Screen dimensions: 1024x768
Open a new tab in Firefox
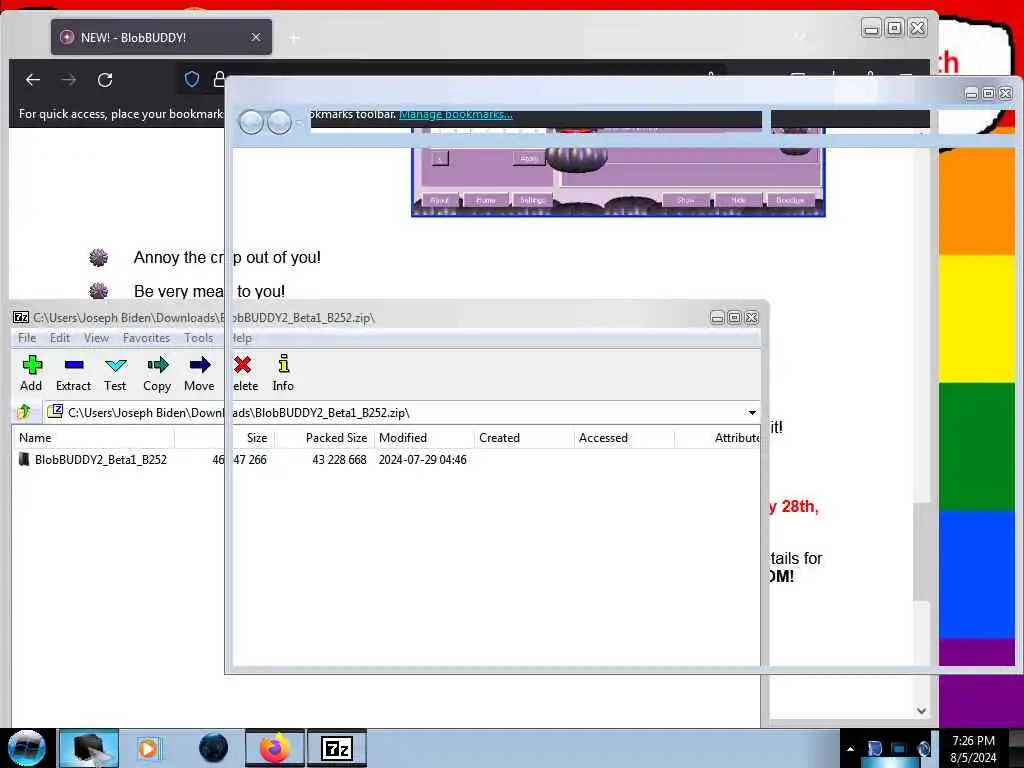point(294,38)
